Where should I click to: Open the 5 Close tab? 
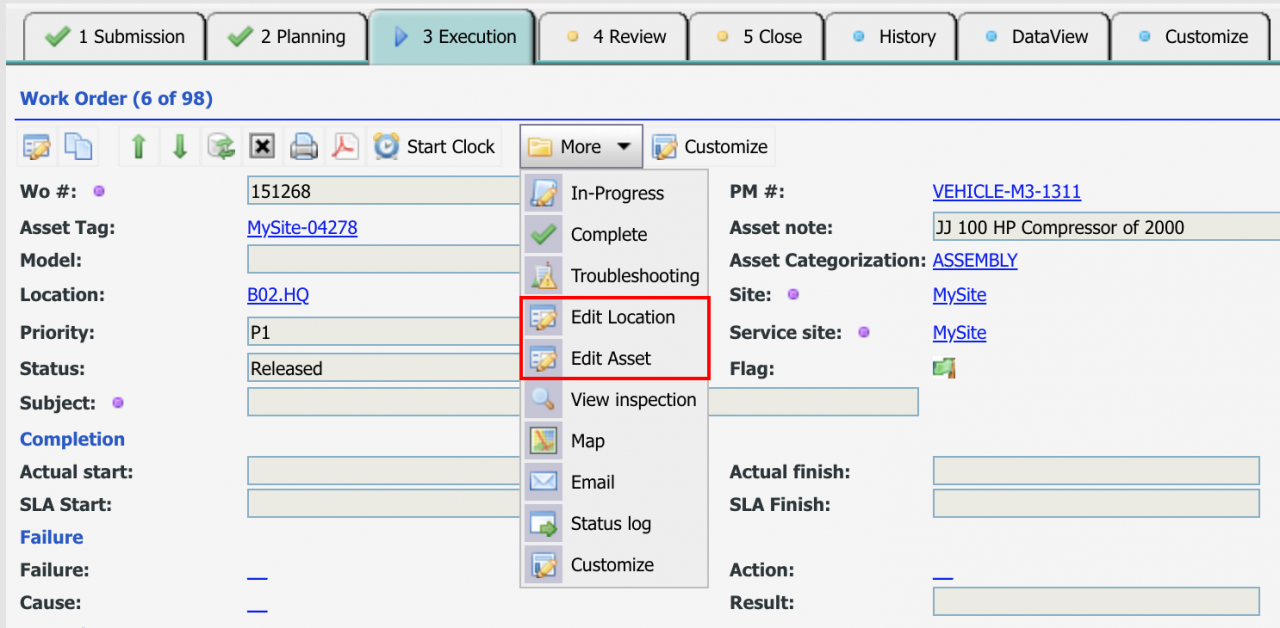(x=756, y=37)
